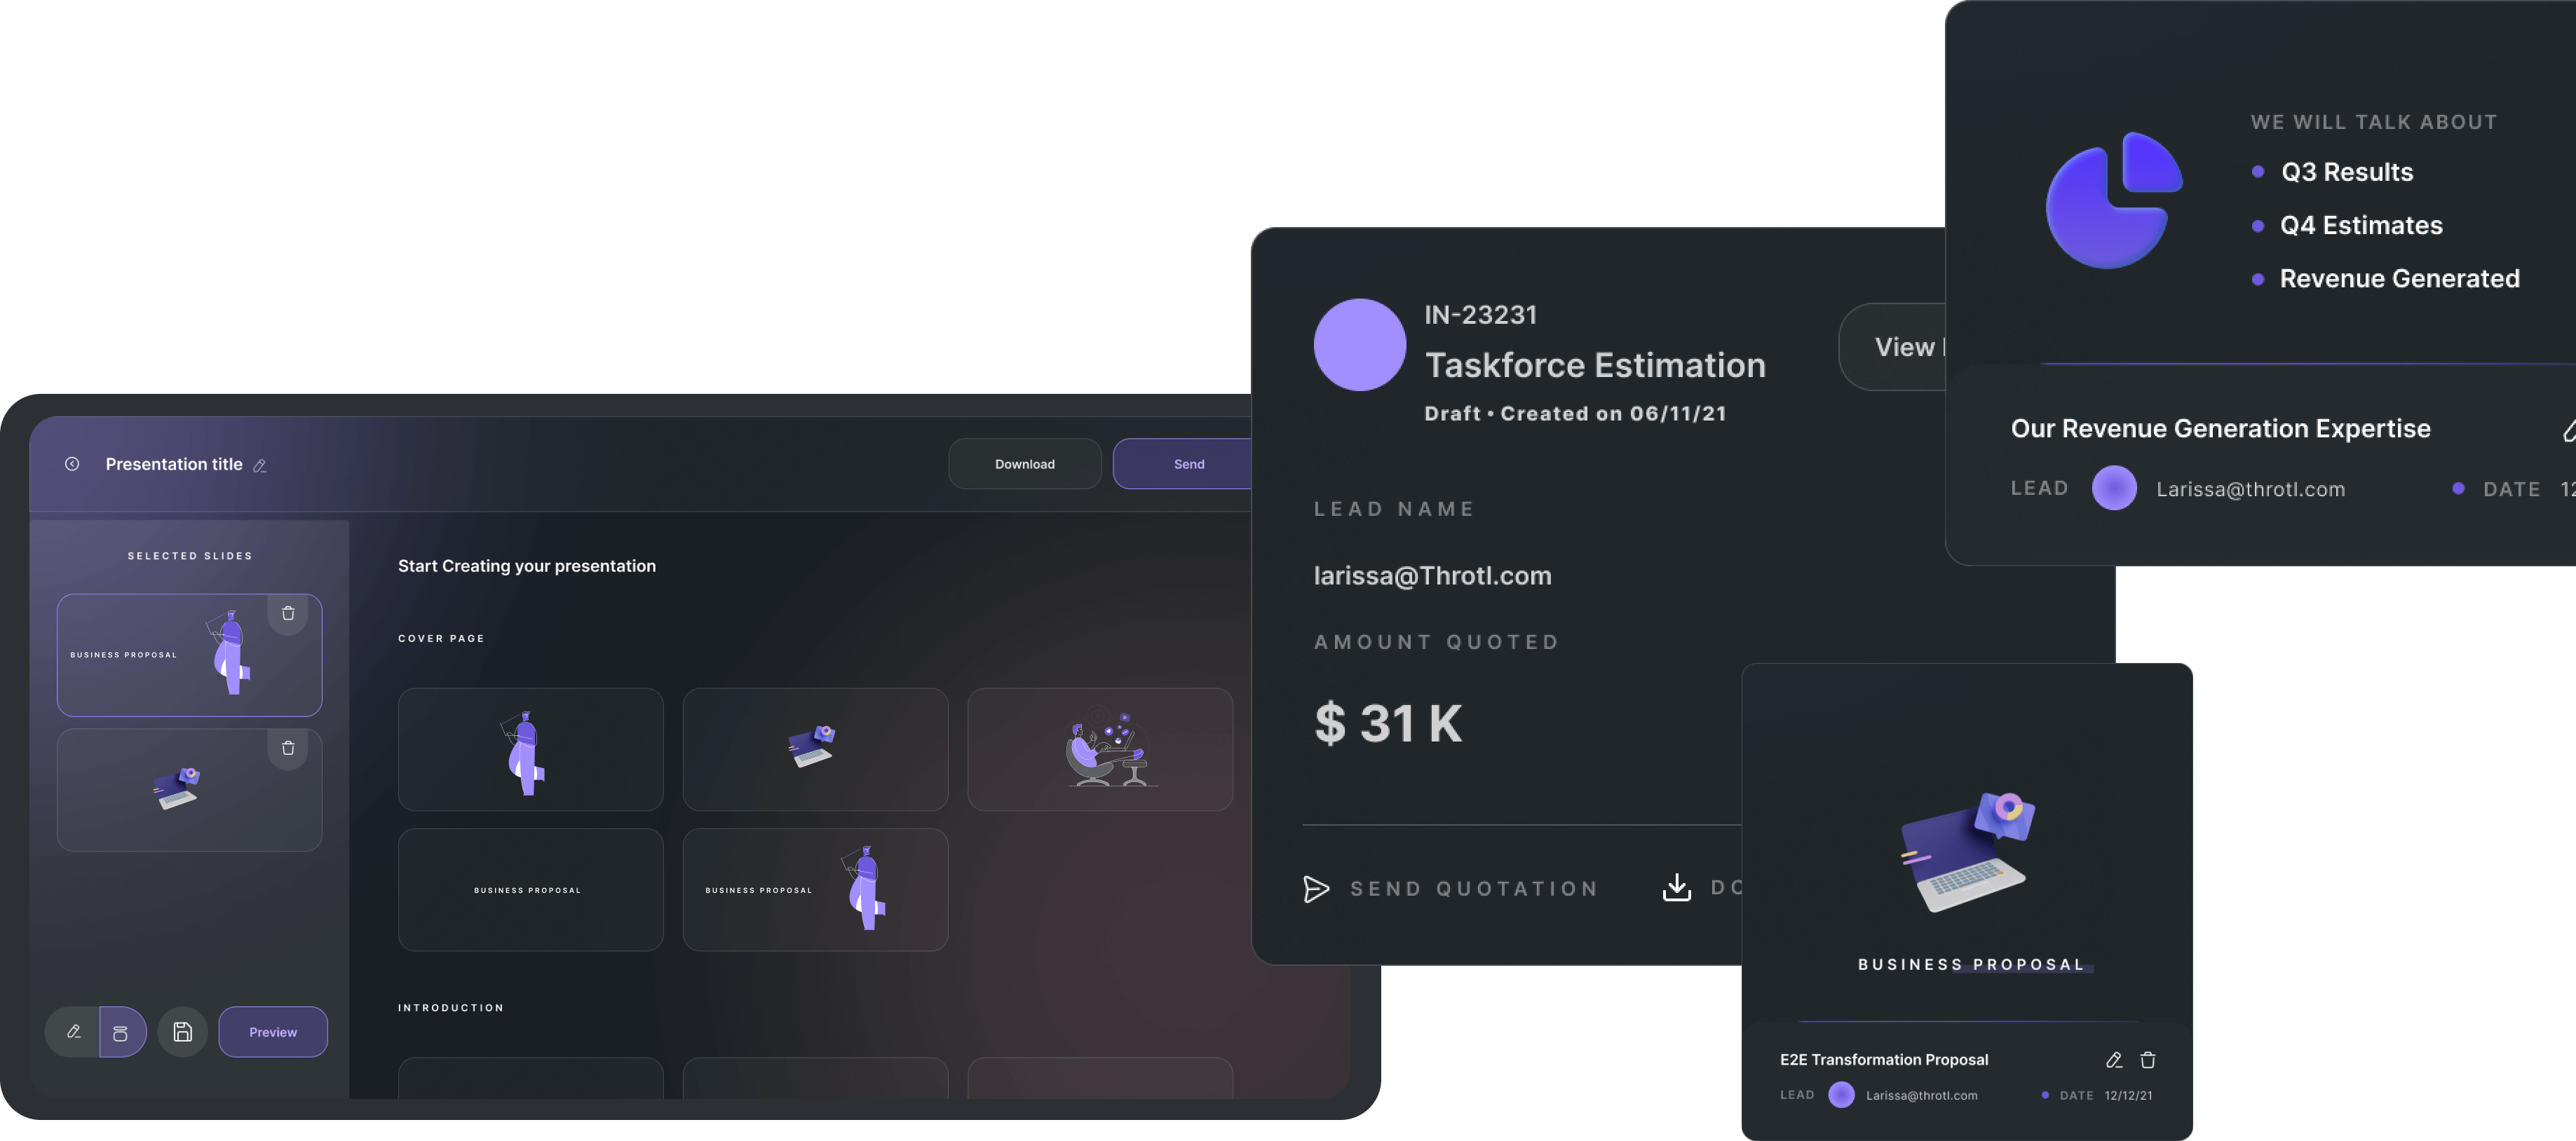Click the View button on Taskforce Estimation card
The width and height of the screenshot is (2576, 1141).
(x=1897, y=345)
